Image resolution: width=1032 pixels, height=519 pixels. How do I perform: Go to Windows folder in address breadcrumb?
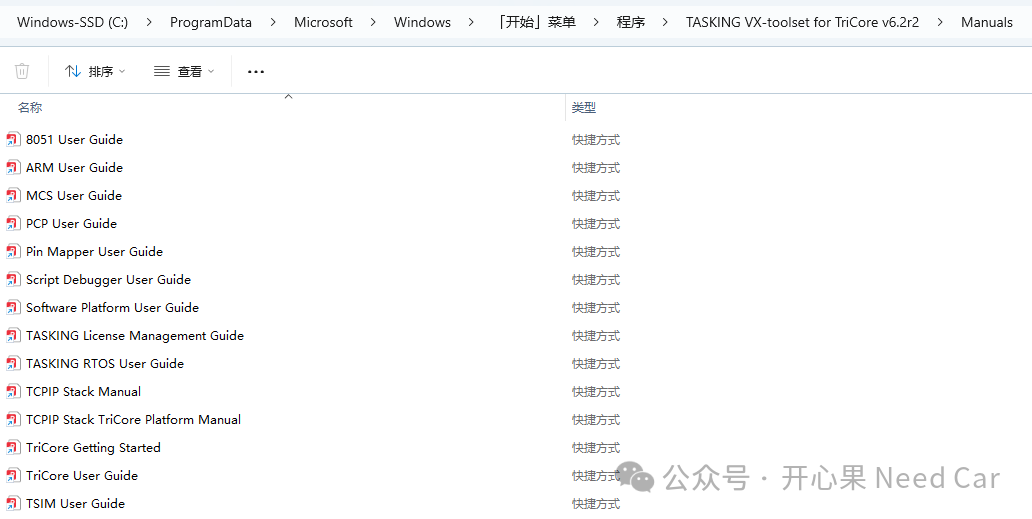pos(423,22)
